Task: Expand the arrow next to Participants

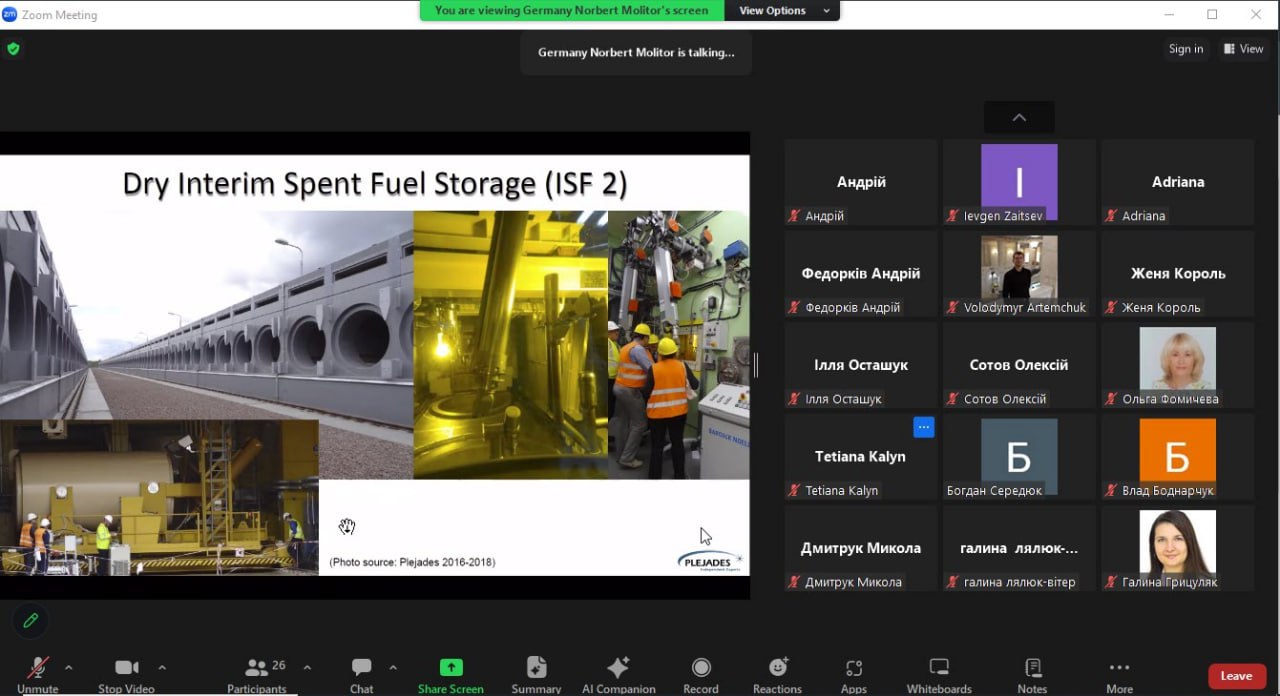Action: (x=307, y=667)
